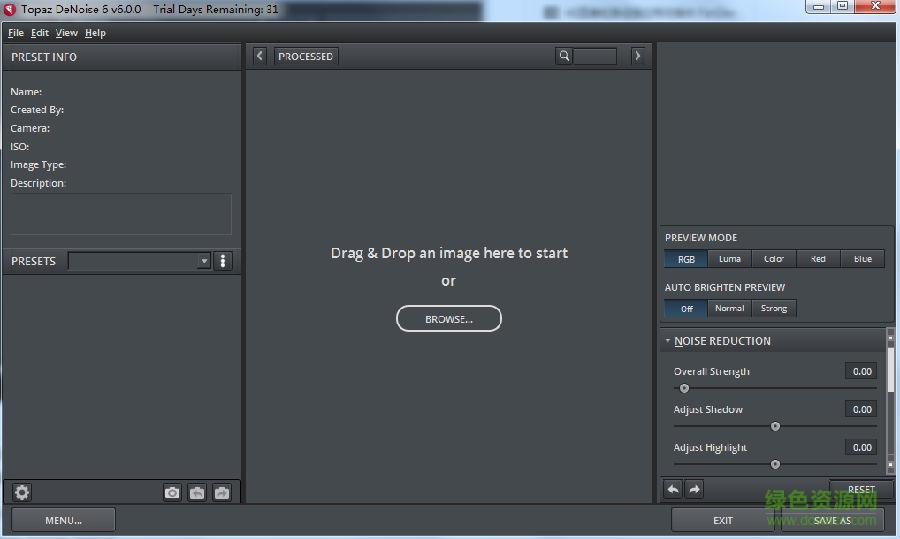Click the PRESET INFO panel header
Screen dimensions: 900x539
click(121, 57)
